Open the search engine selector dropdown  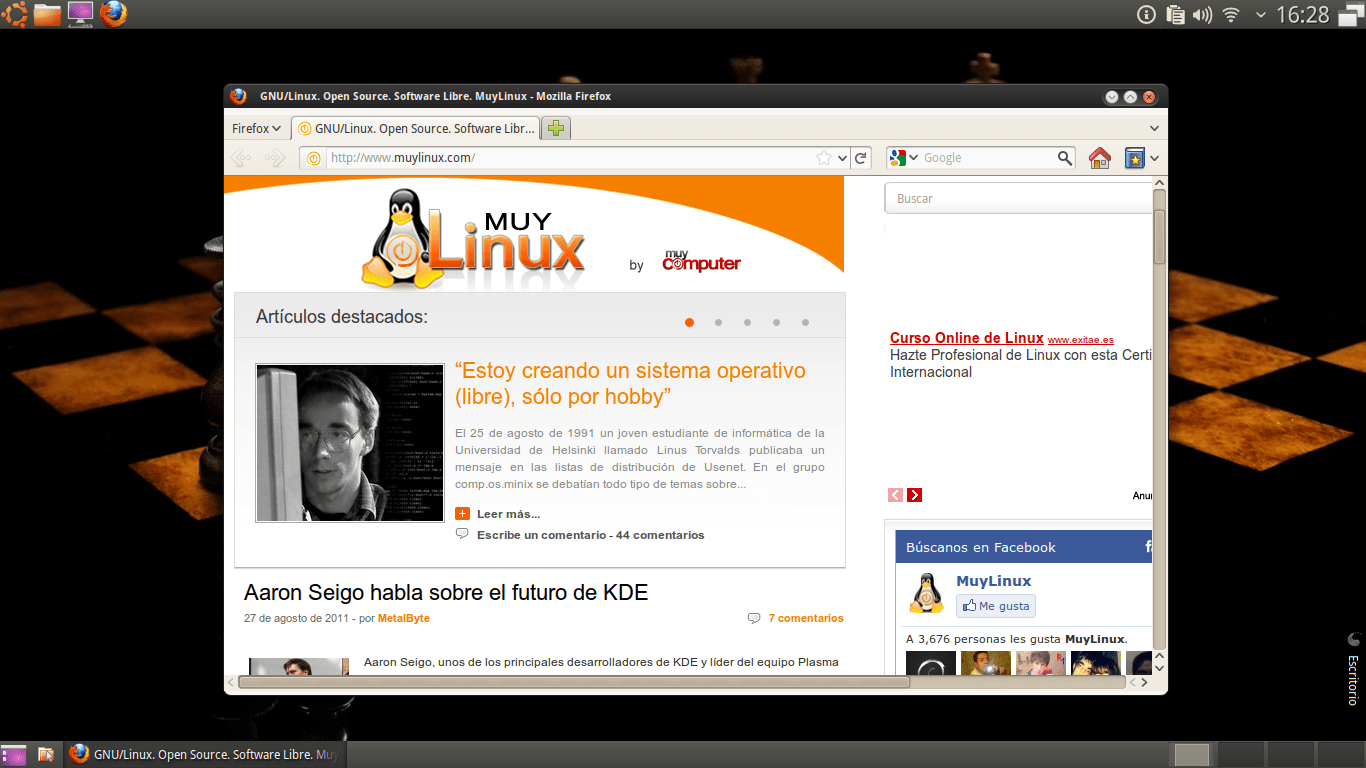coord(903,158)
